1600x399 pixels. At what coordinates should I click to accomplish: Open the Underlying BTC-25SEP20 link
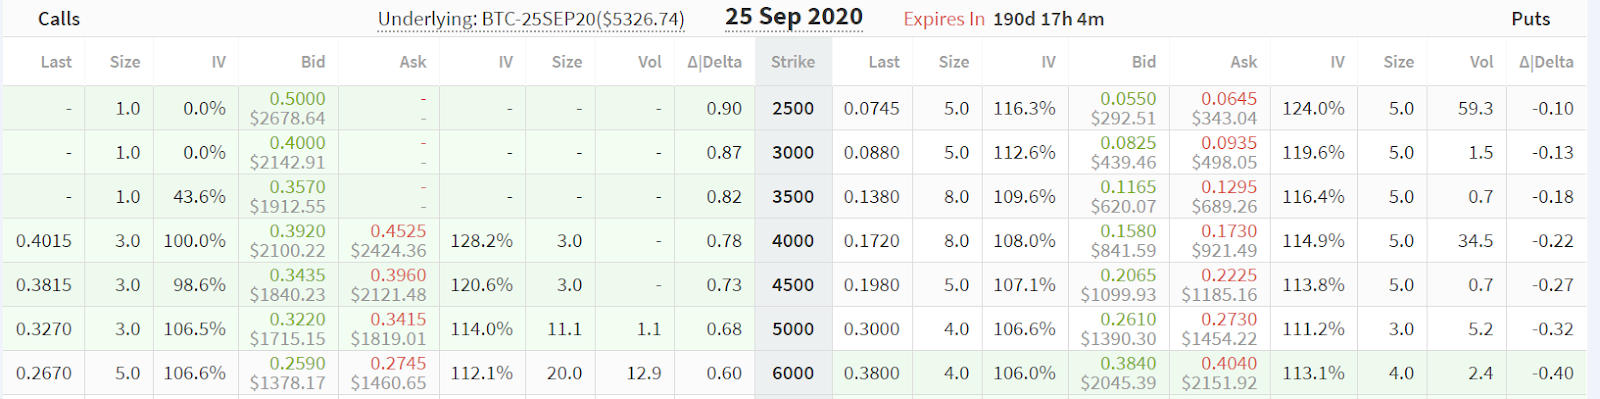(531, 19)
